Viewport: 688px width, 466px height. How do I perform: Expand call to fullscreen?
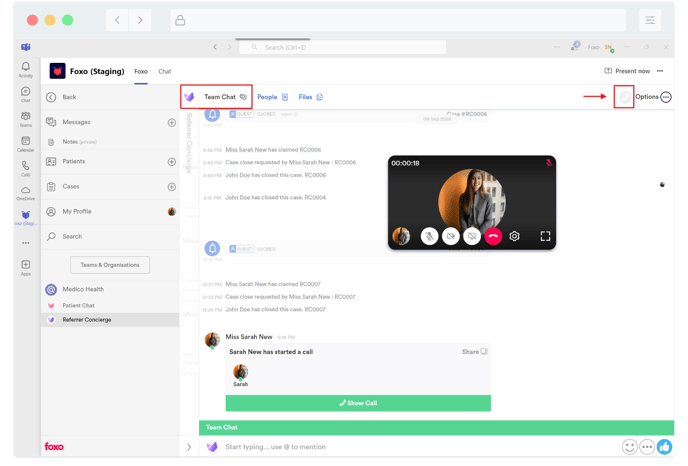(545, 236)
